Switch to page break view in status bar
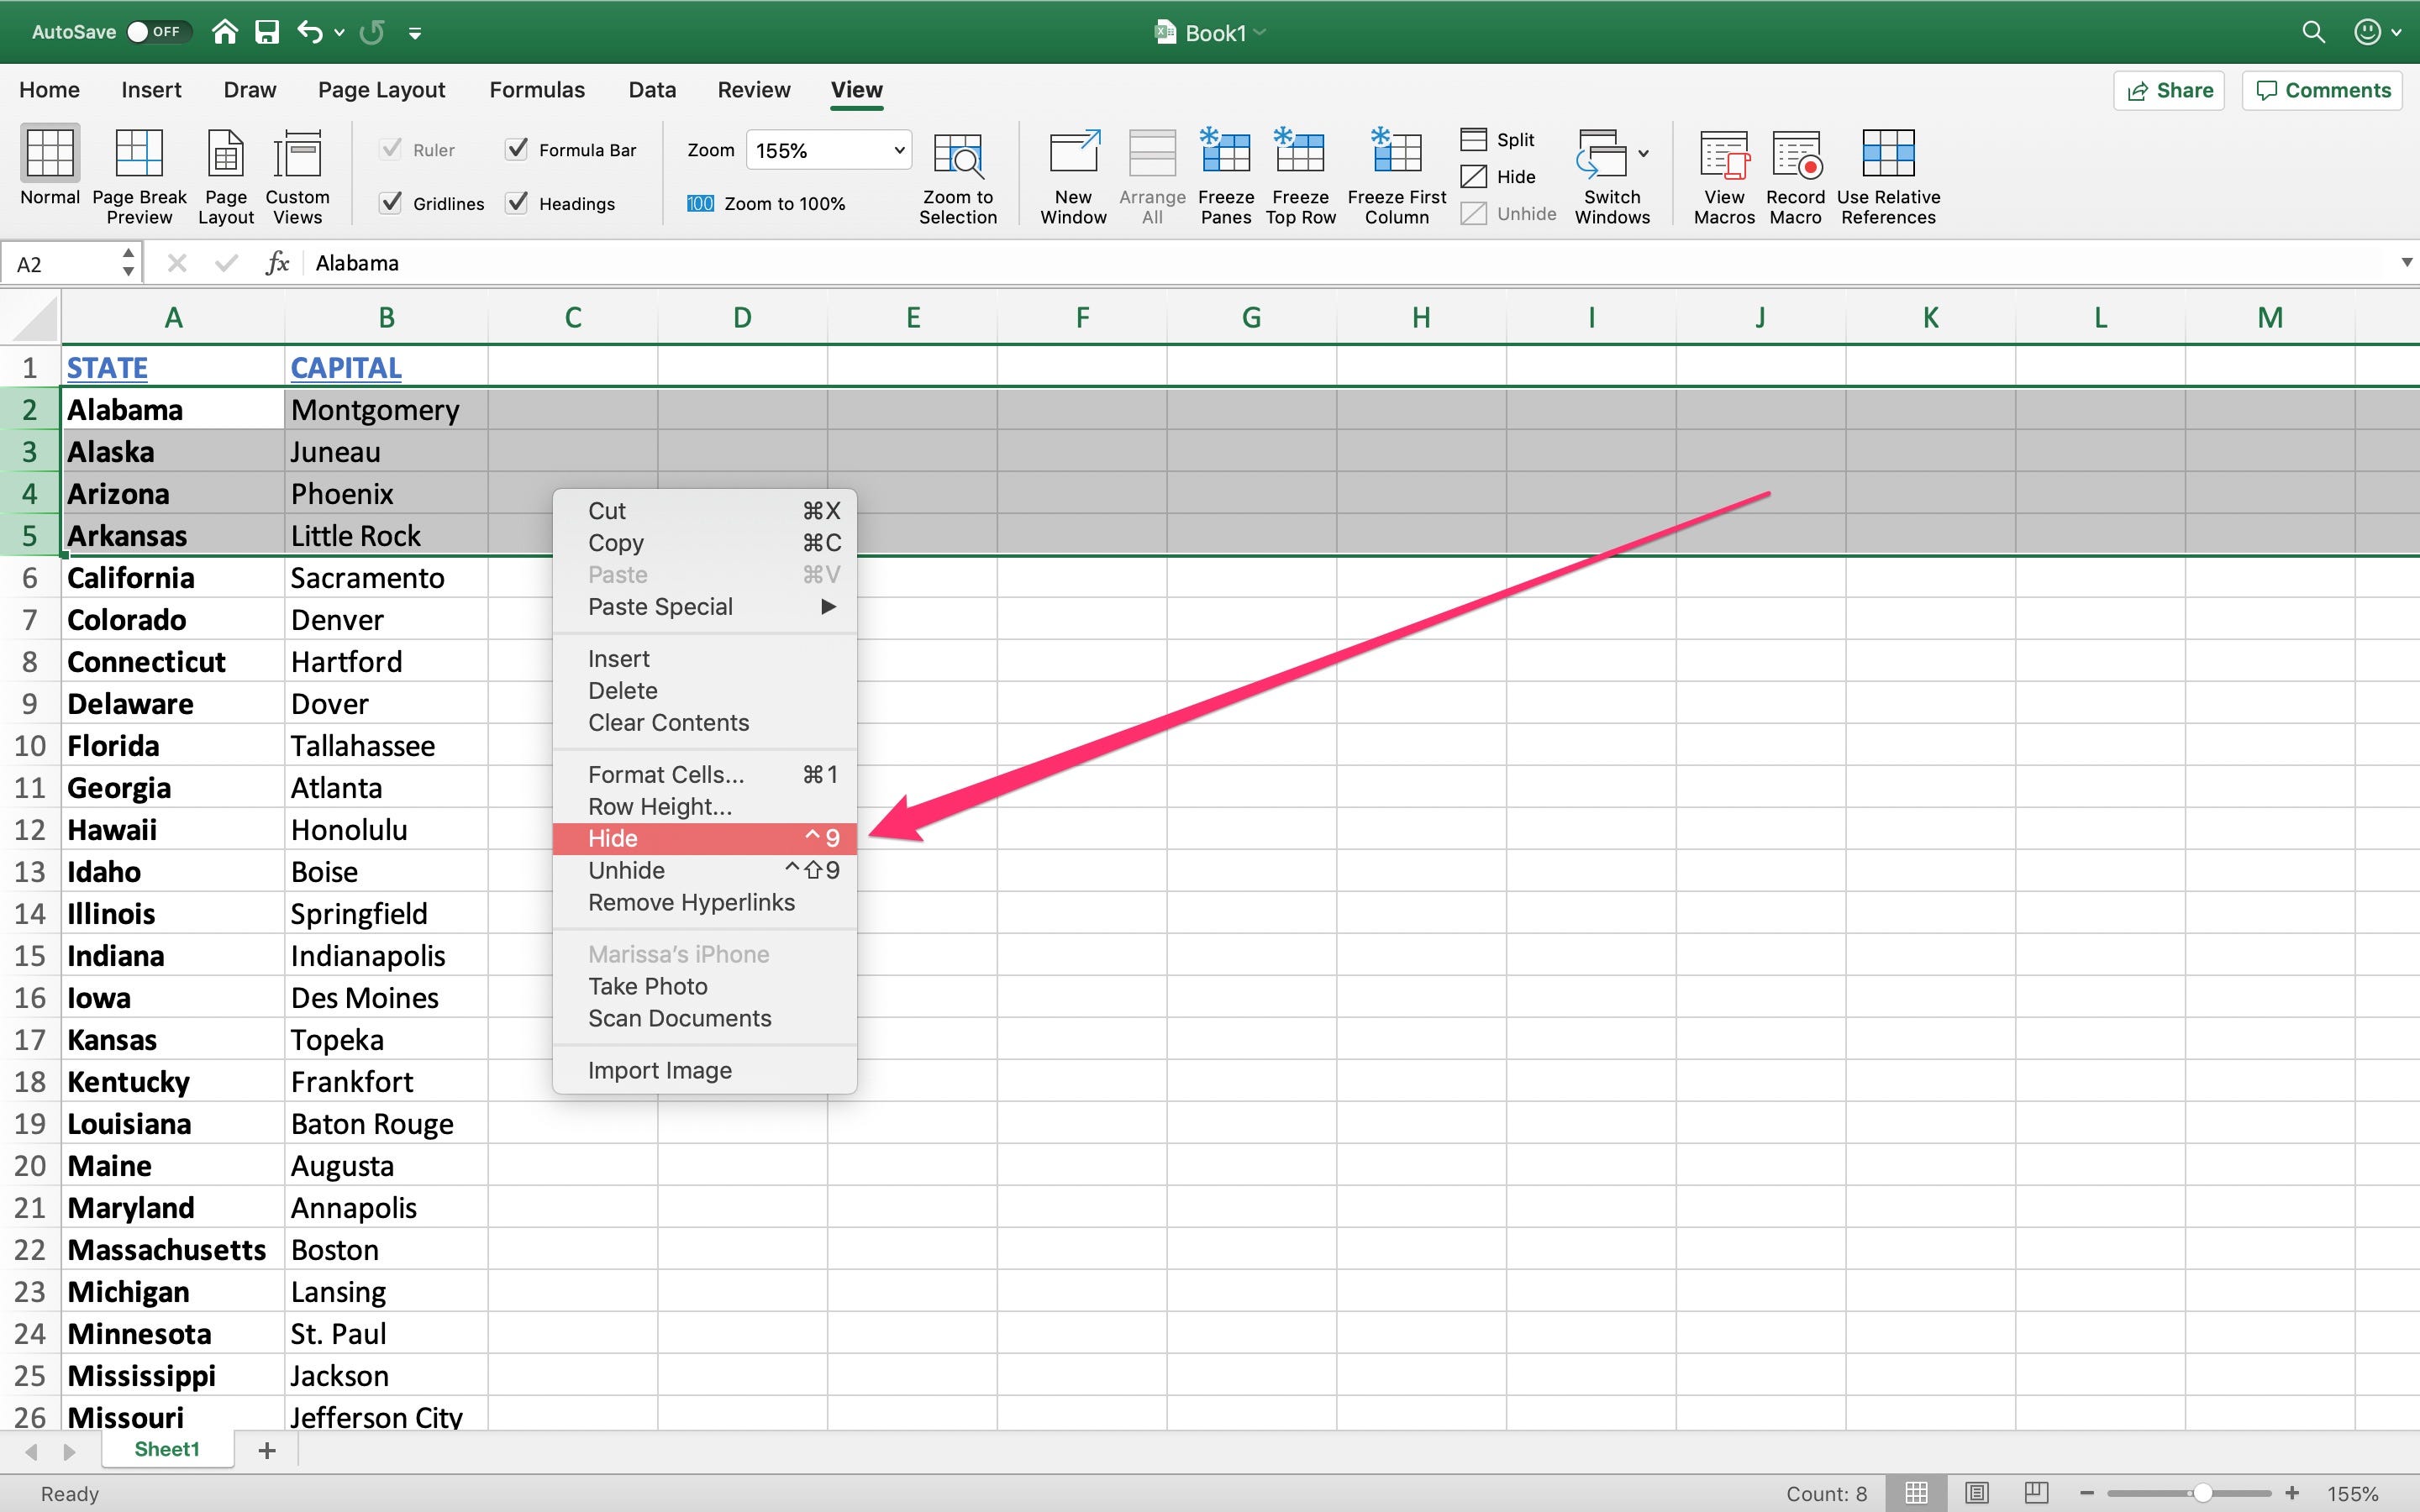 (x=2036, y=1493)
